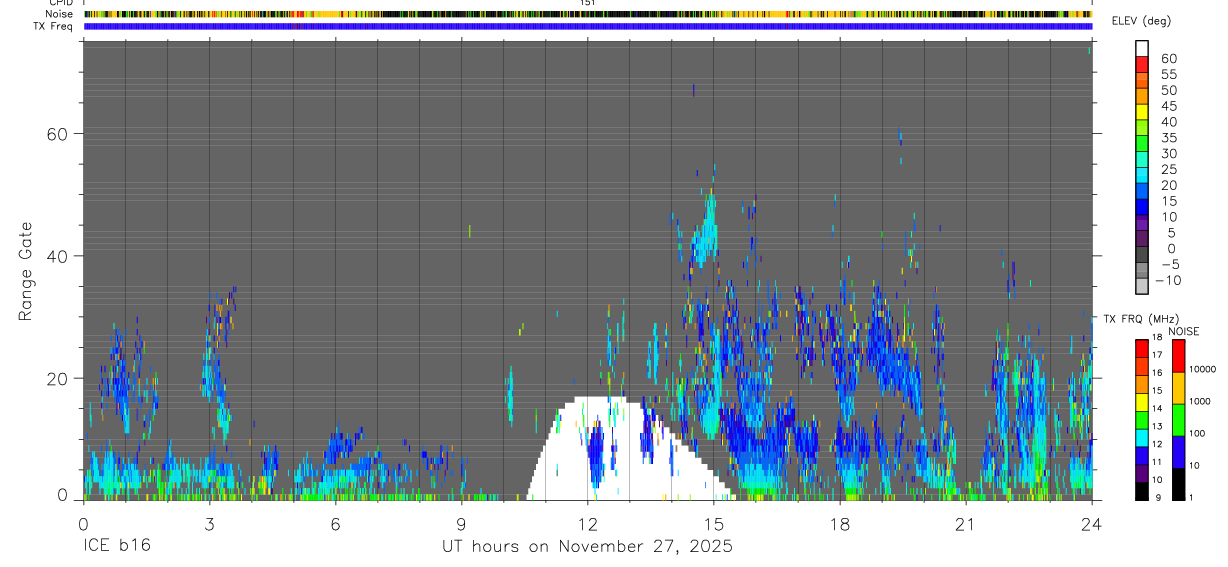
Task: Select the orange 45–50 degree elevation swatch
Action: [1142, 97]
